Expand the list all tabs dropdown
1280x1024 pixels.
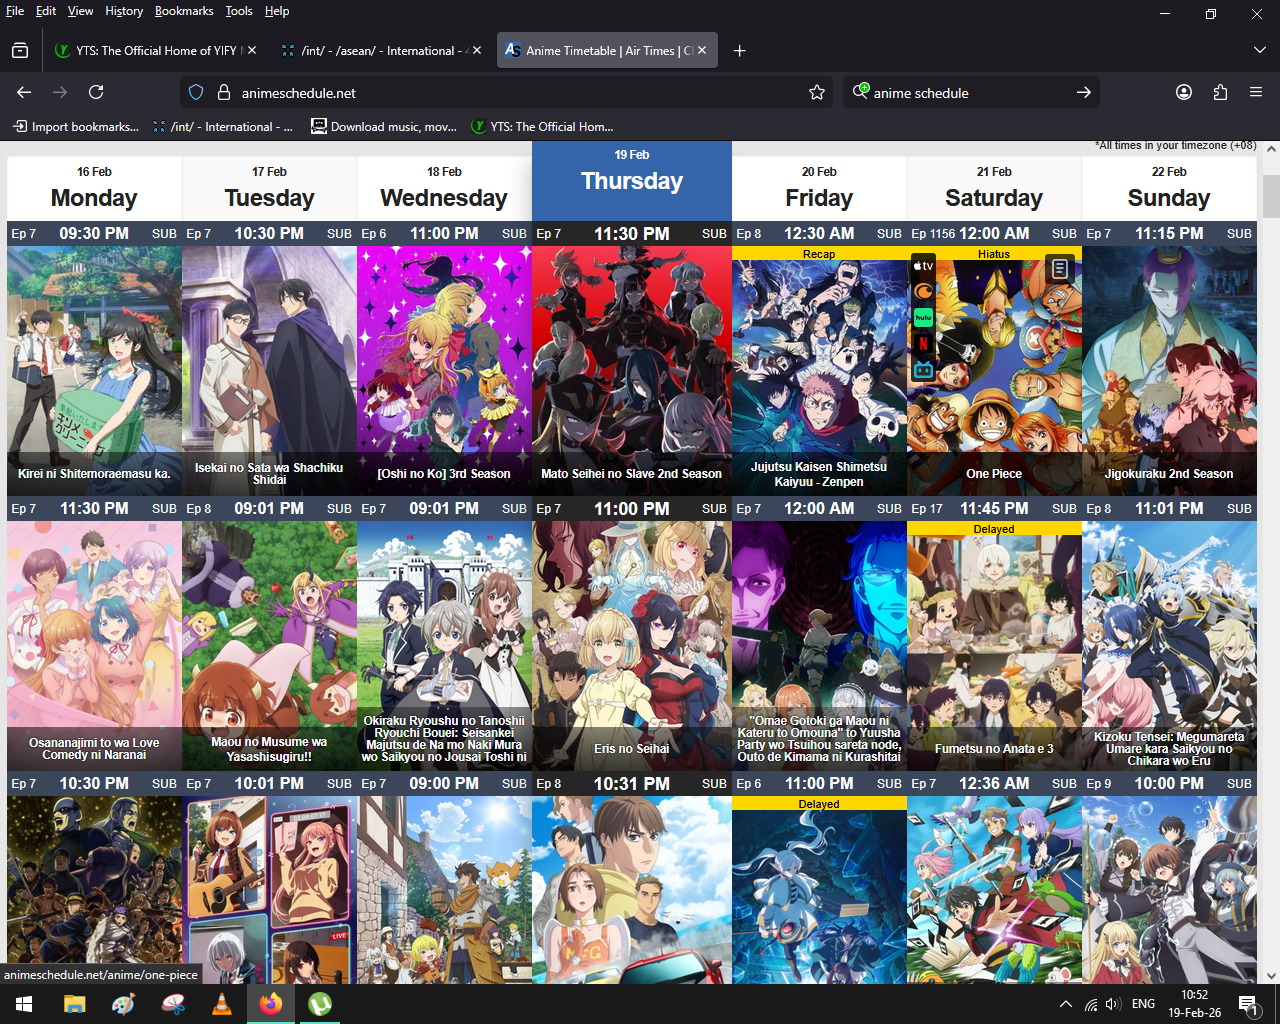pos(1259,50)
